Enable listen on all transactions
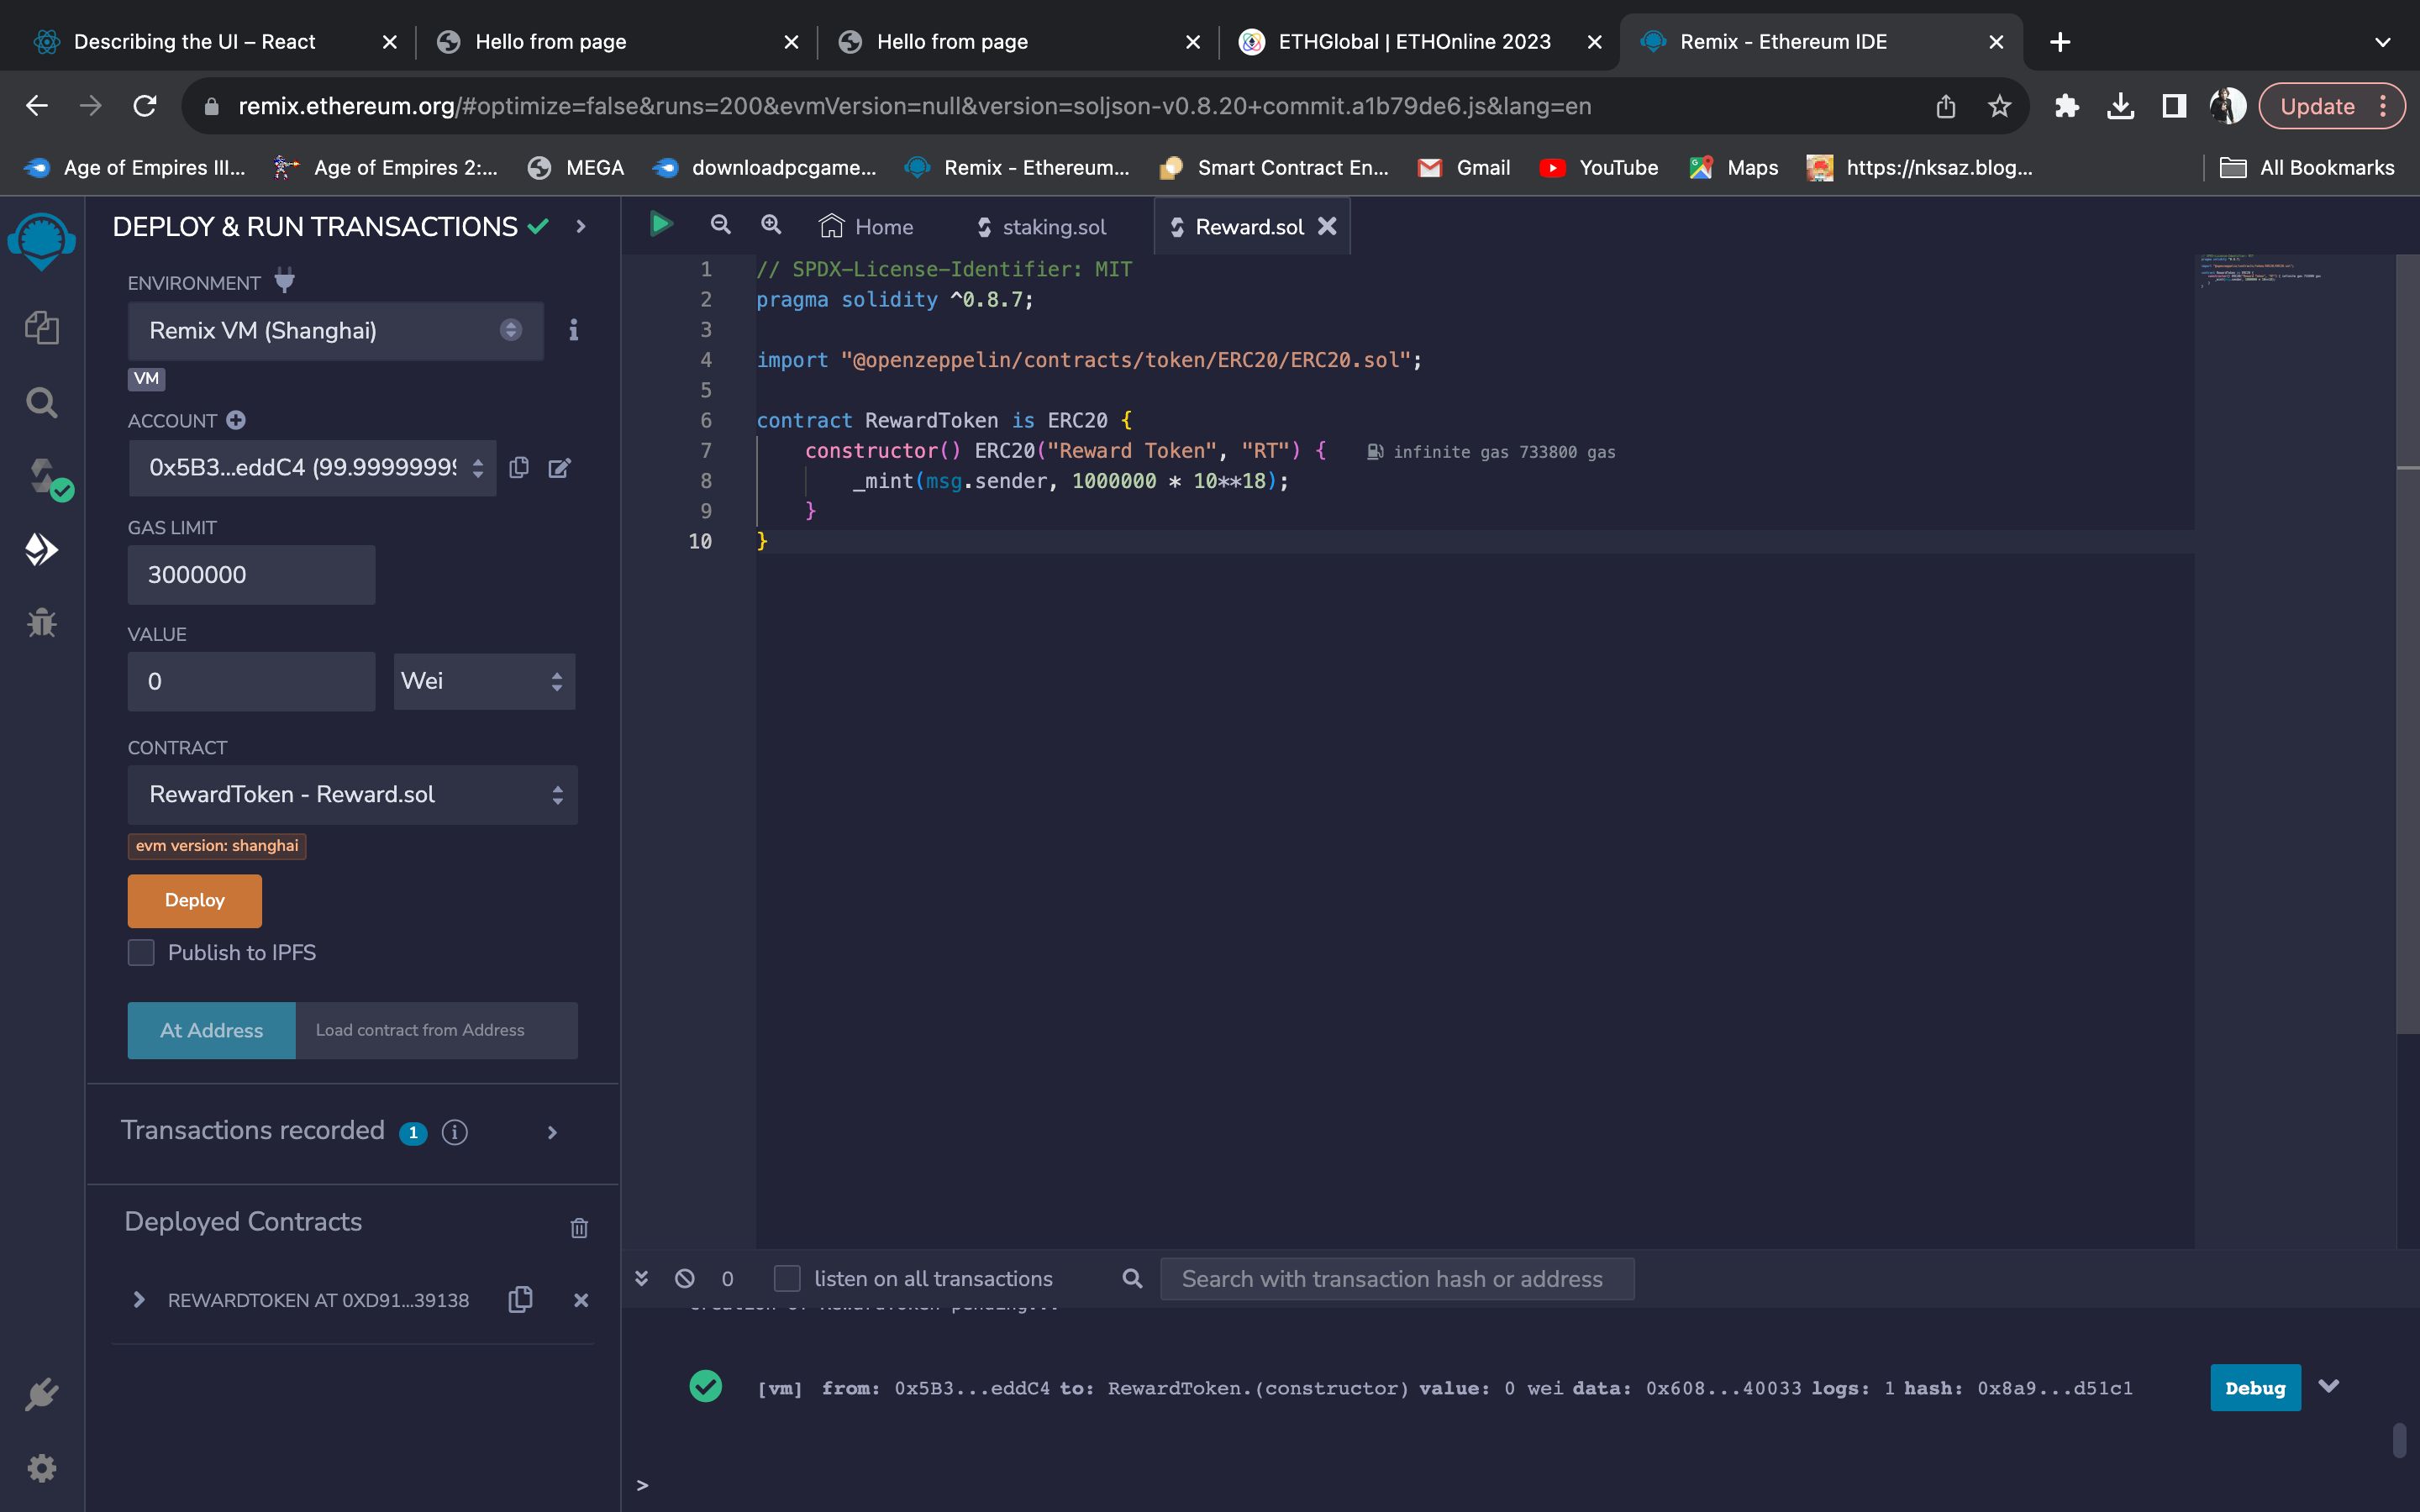Viewport: 2420px width, 1512px height. click(788, 1278)
